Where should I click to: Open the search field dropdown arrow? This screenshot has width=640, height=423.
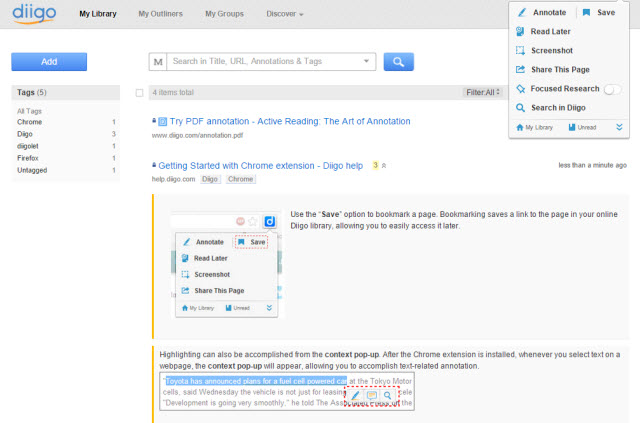[366, 61]
